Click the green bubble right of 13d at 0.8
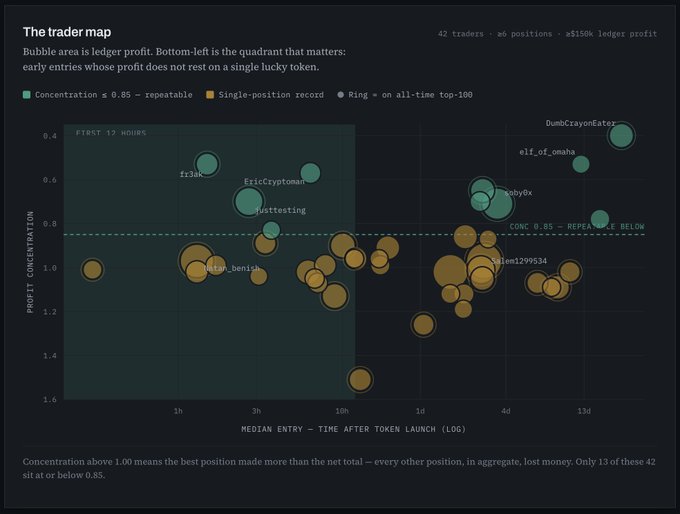 (600, 219)
